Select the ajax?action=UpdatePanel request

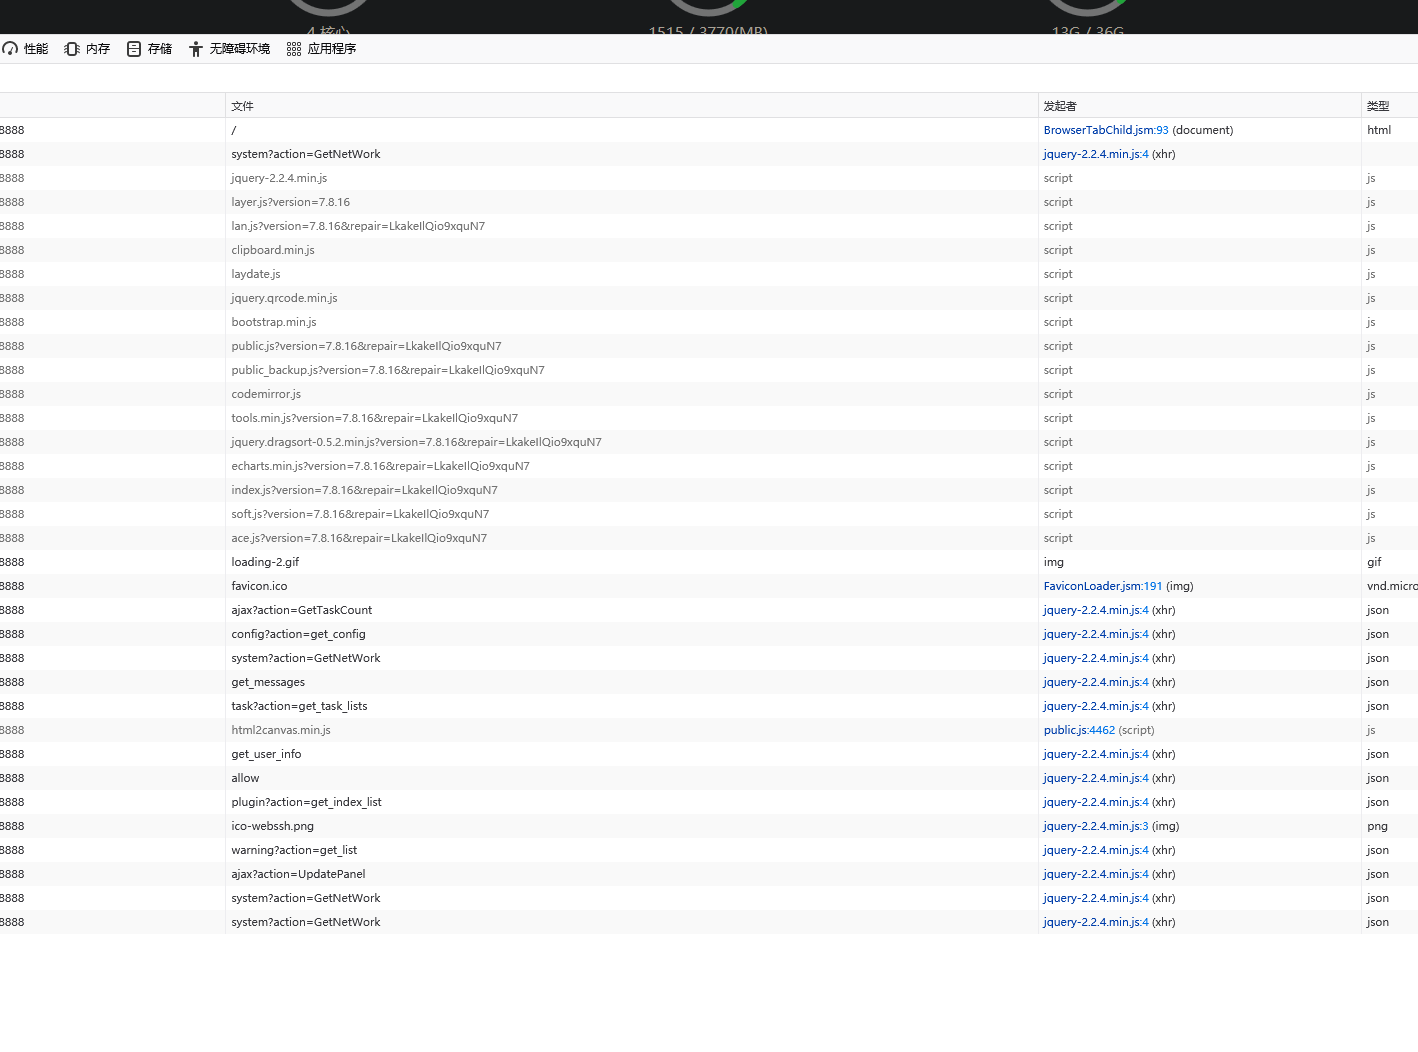coord(298,874)
